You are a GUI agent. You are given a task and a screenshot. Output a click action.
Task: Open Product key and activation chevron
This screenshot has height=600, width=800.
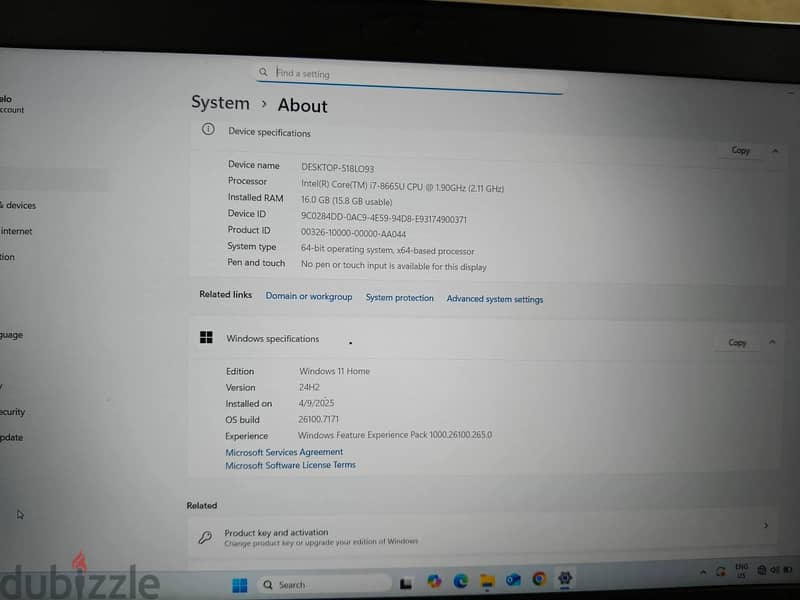click(x=766, y=526)
